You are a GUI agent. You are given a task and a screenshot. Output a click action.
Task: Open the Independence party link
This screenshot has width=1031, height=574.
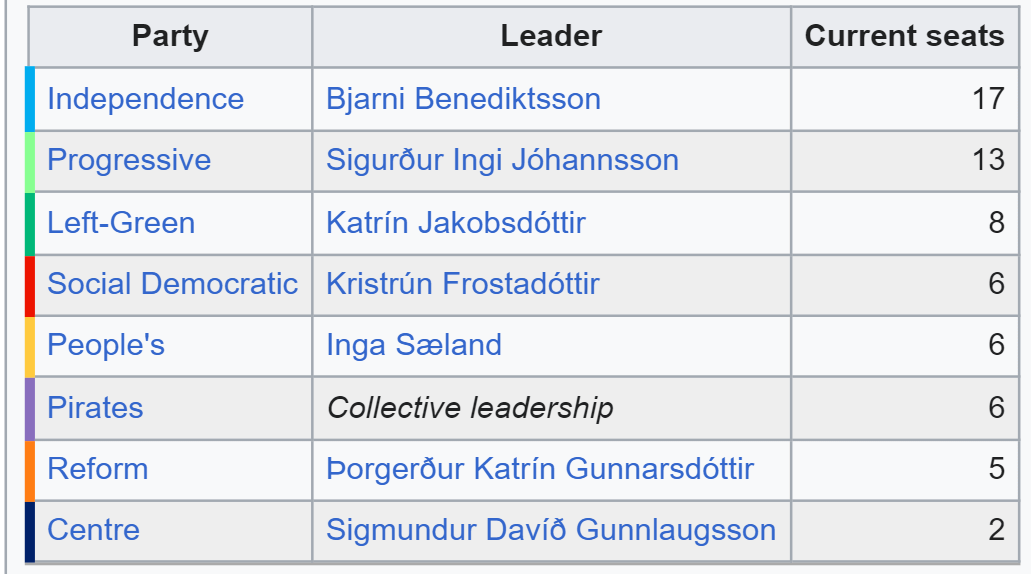tap(145, 99)
